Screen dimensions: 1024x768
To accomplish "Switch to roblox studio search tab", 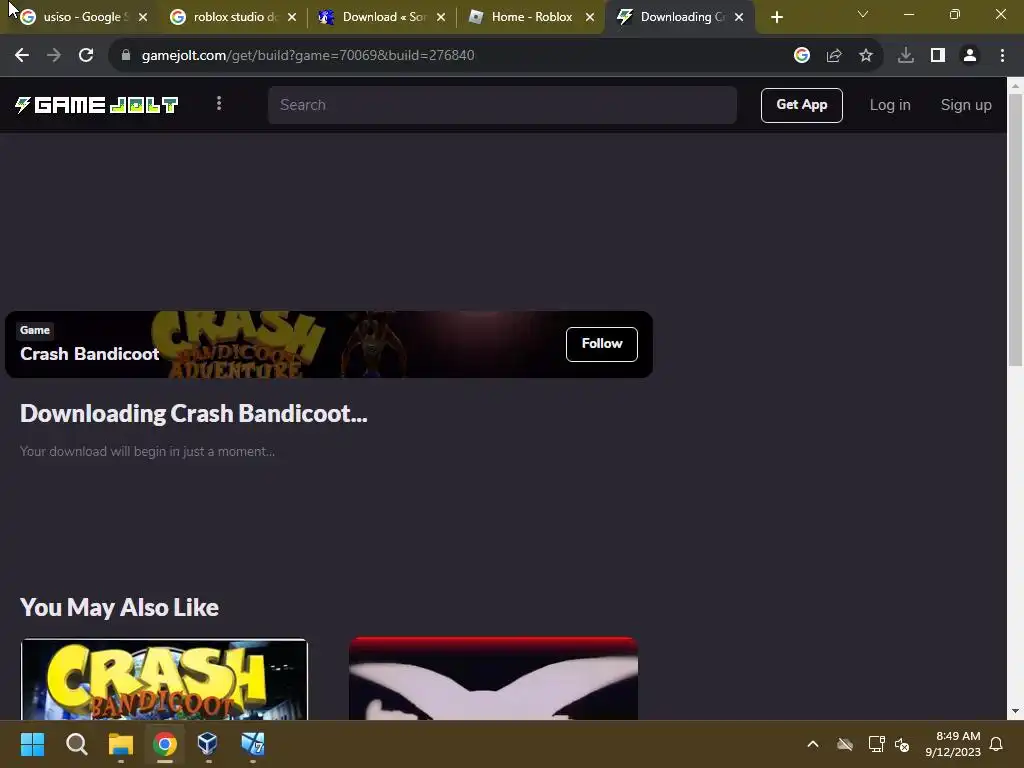I will 229,17.
